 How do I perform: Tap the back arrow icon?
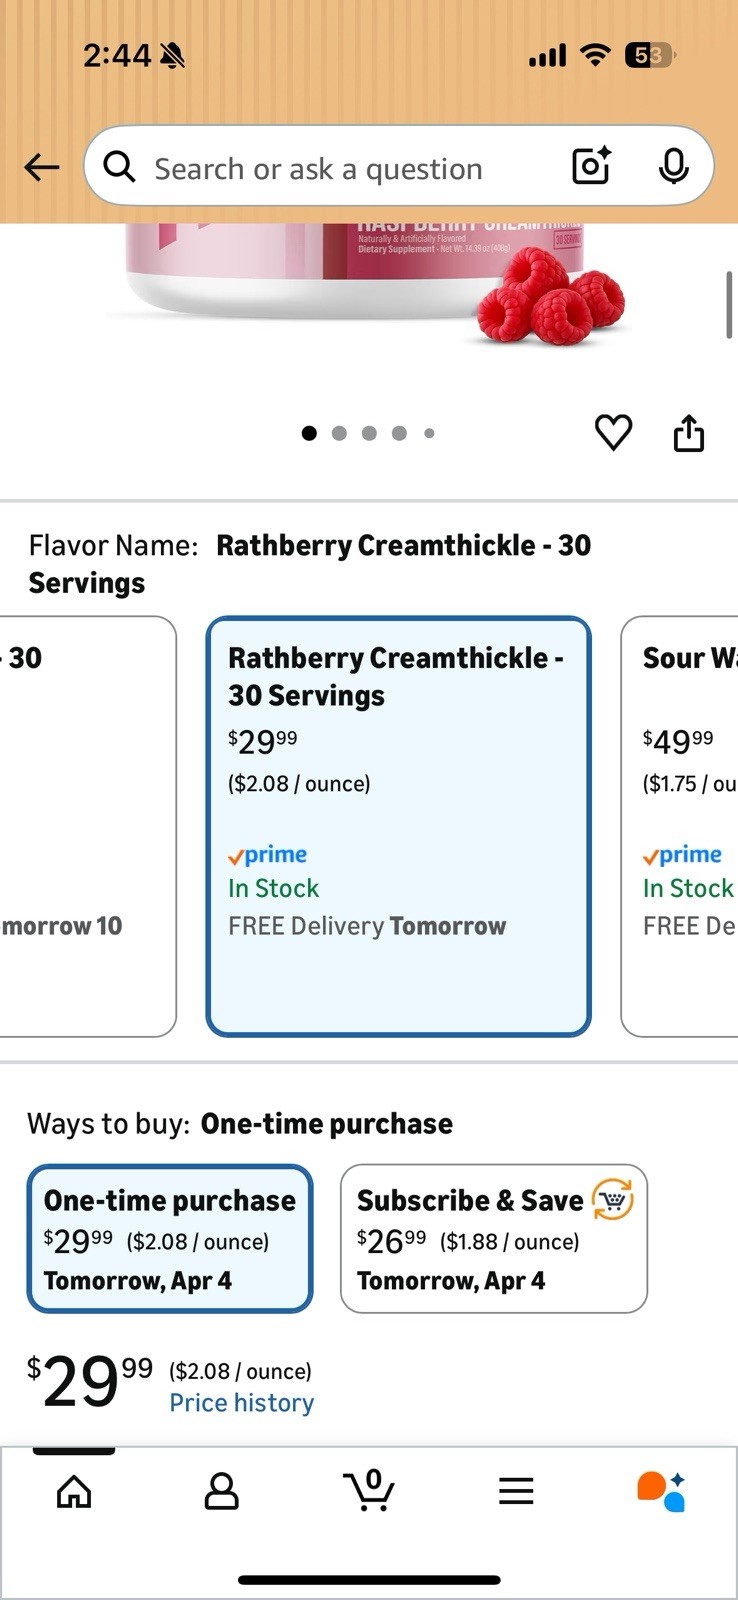42,167
